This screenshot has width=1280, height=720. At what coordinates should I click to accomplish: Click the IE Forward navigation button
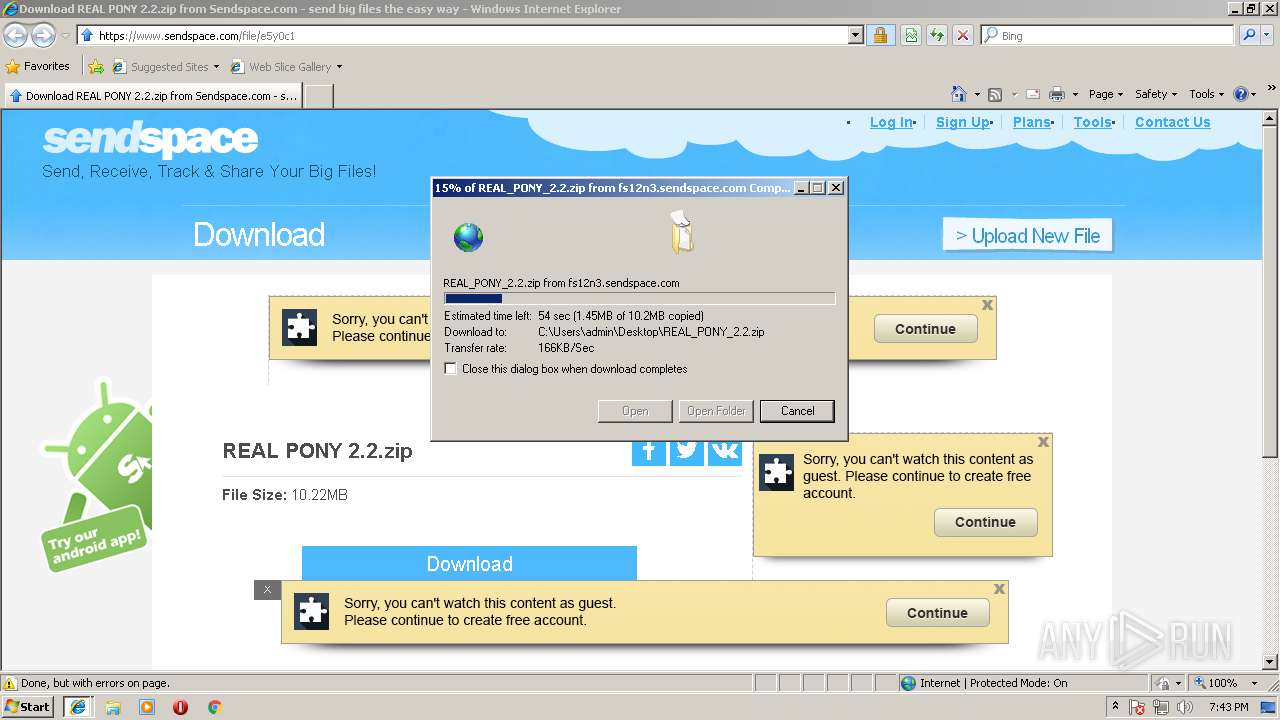[43, 36]
